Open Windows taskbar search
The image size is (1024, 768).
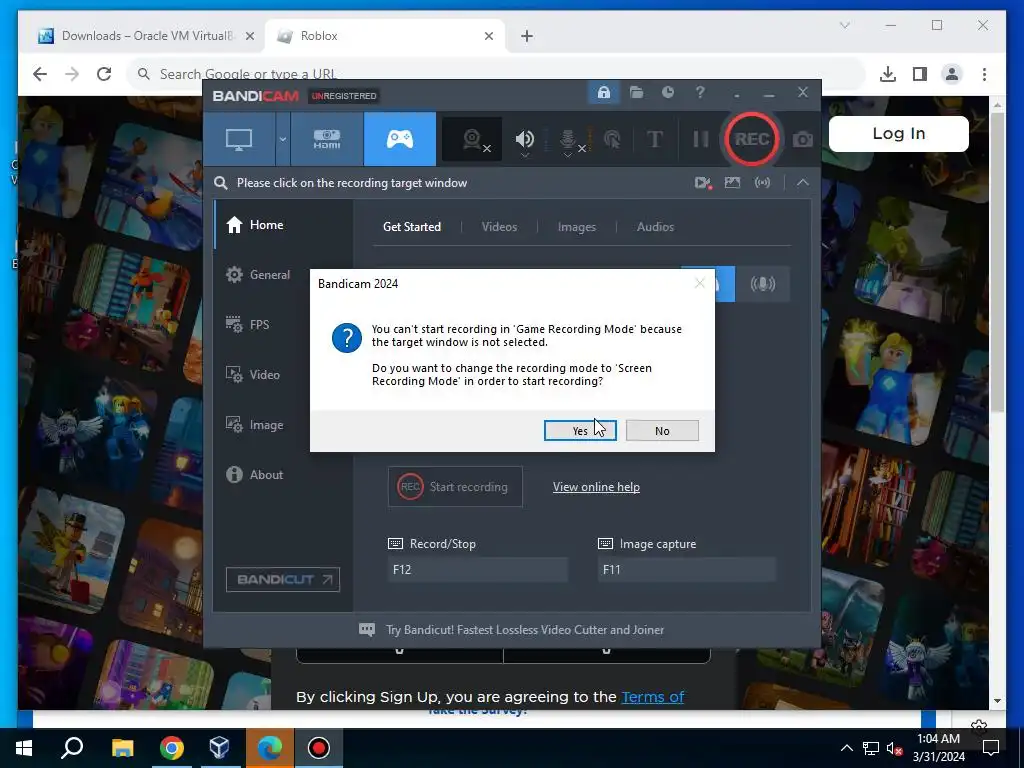72,748
